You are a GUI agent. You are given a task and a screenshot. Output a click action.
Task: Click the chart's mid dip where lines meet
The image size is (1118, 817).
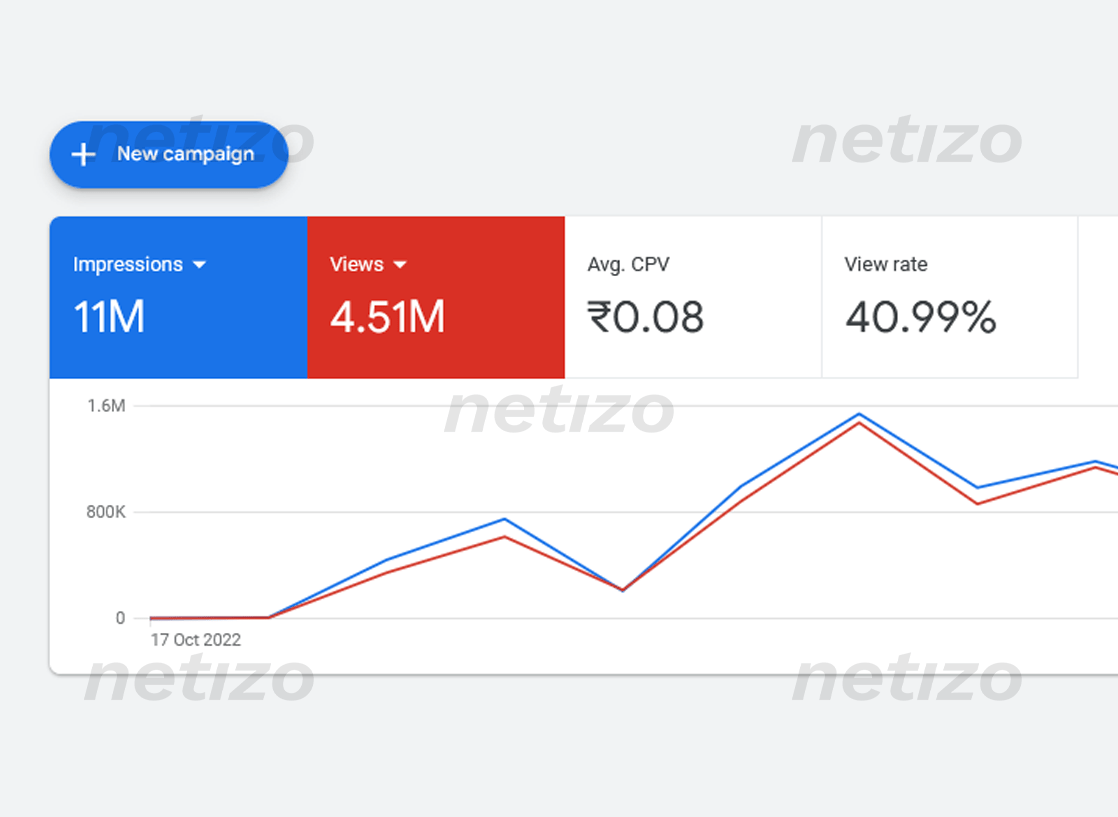(622, 590)
